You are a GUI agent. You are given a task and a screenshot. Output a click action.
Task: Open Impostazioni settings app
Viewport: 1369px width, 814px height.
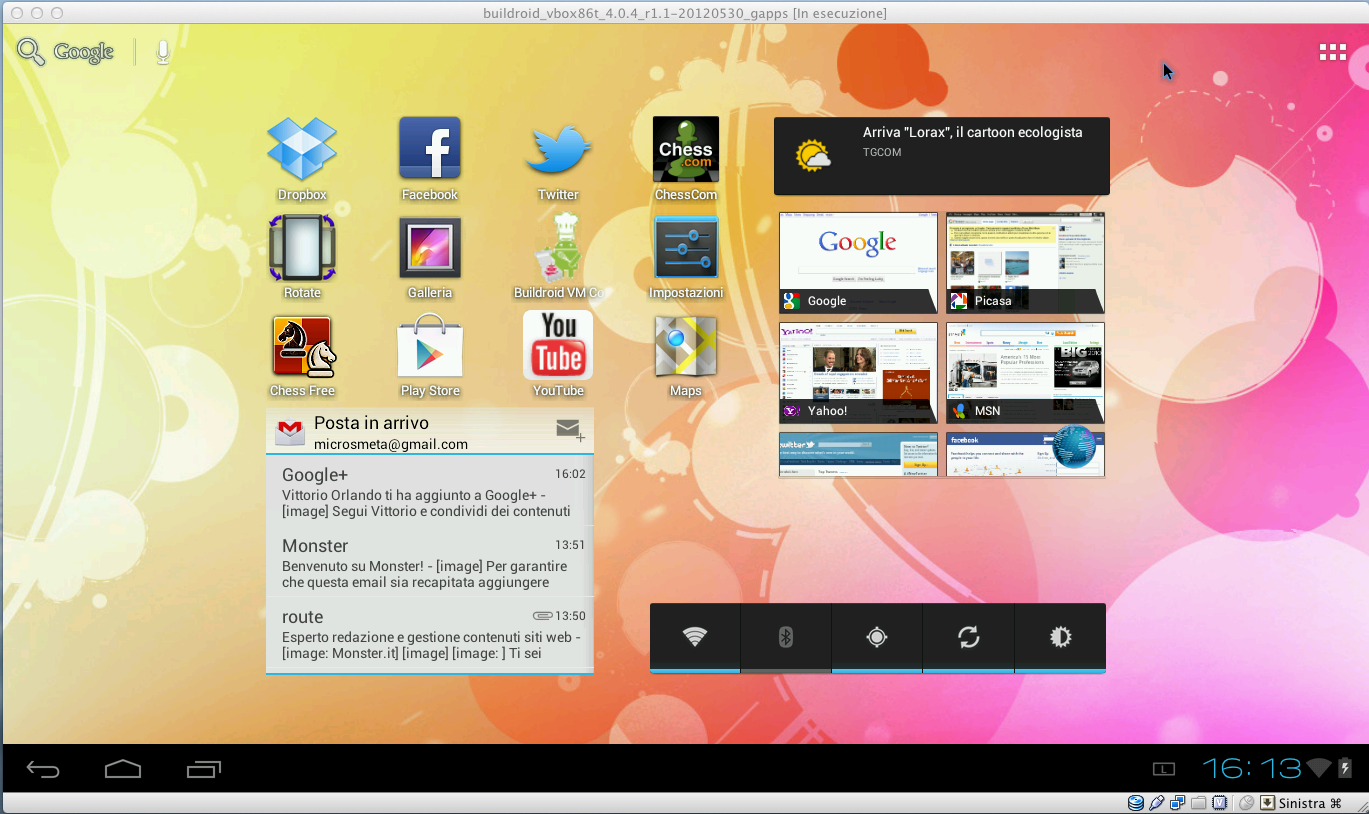click(x=686, y=248)
